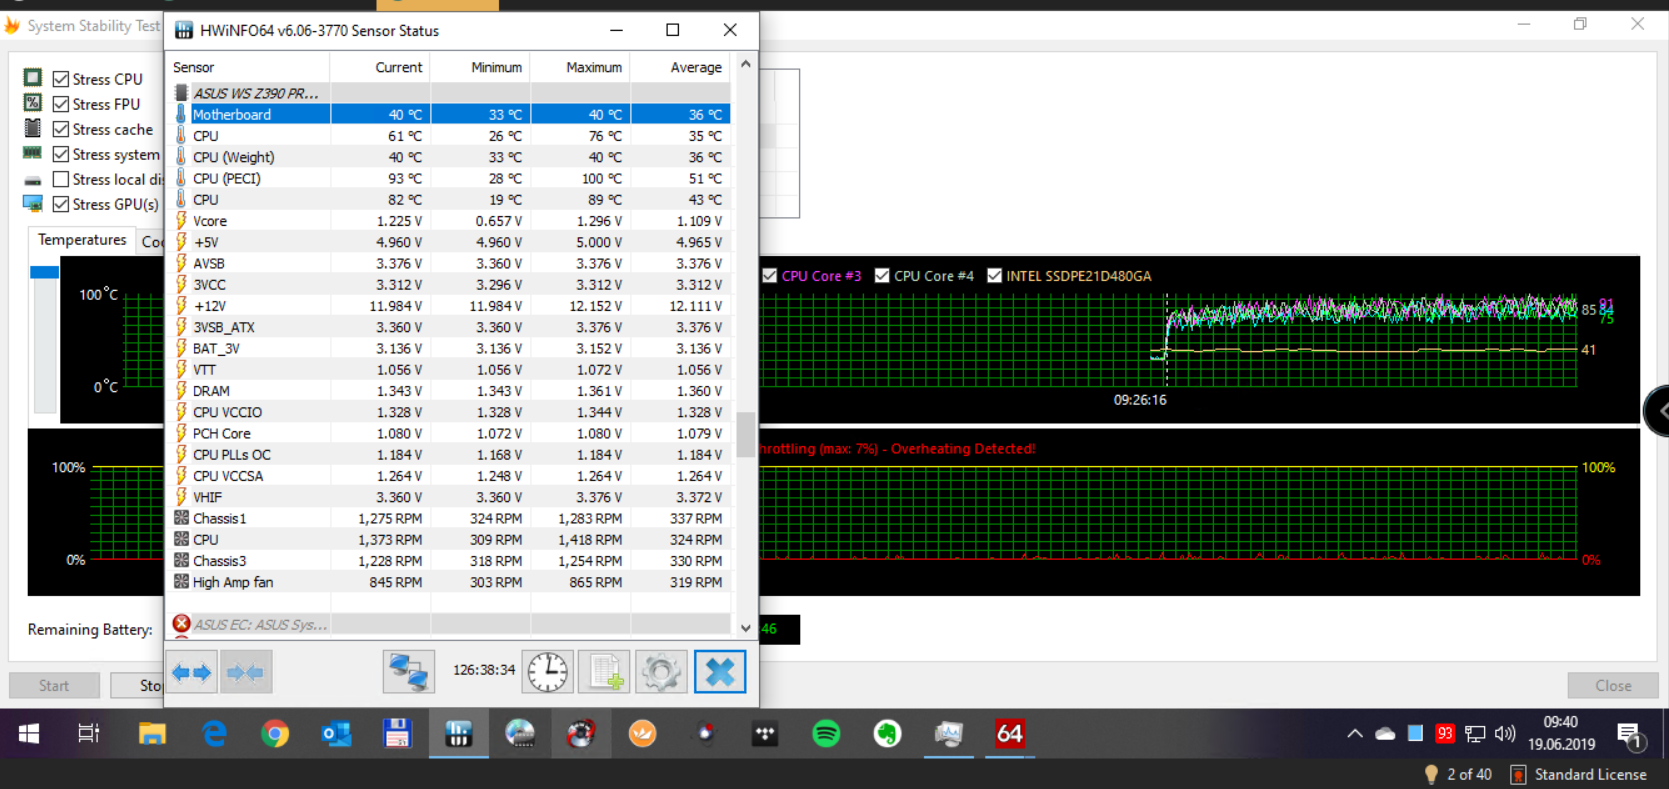Toggle Stress GPU(s) checkbox
Screen dimensions: 1669x789
[x=61, y=204]
